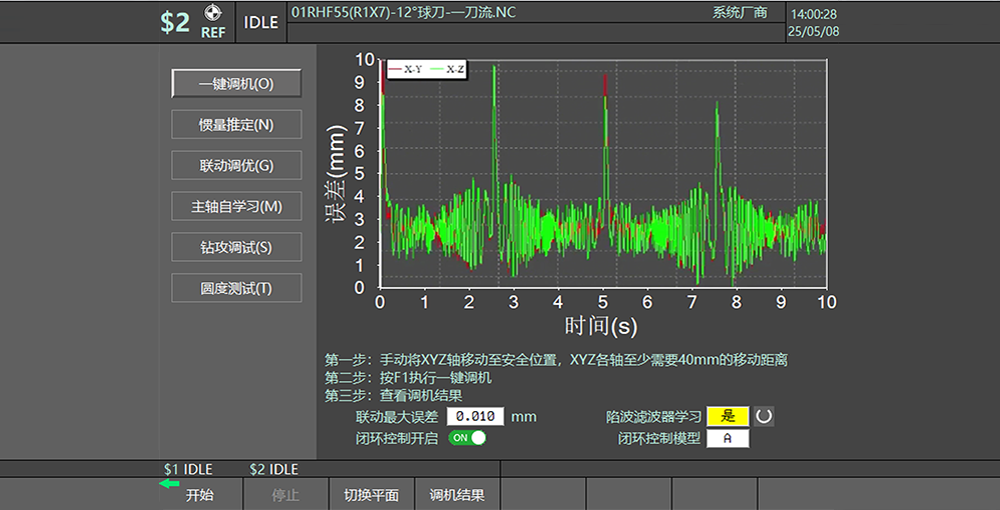Screen dimensions: 1000x510
Task: Open 钻攻调试(S) tuning page
Action: point(236,248)
